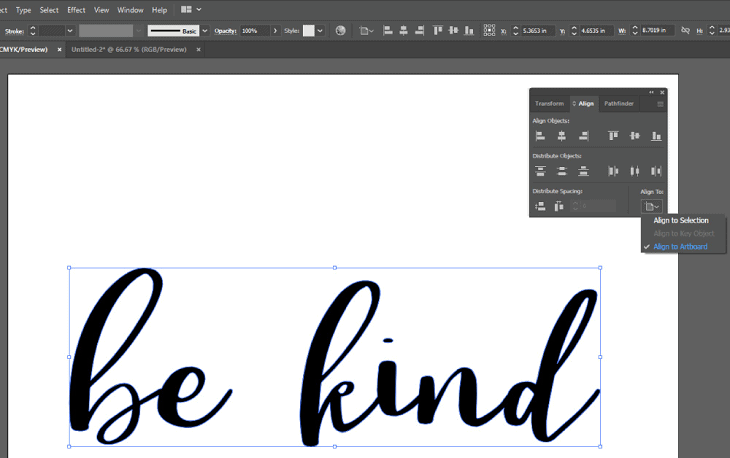Close the Untitled-2 document tab

pos(198,49)
